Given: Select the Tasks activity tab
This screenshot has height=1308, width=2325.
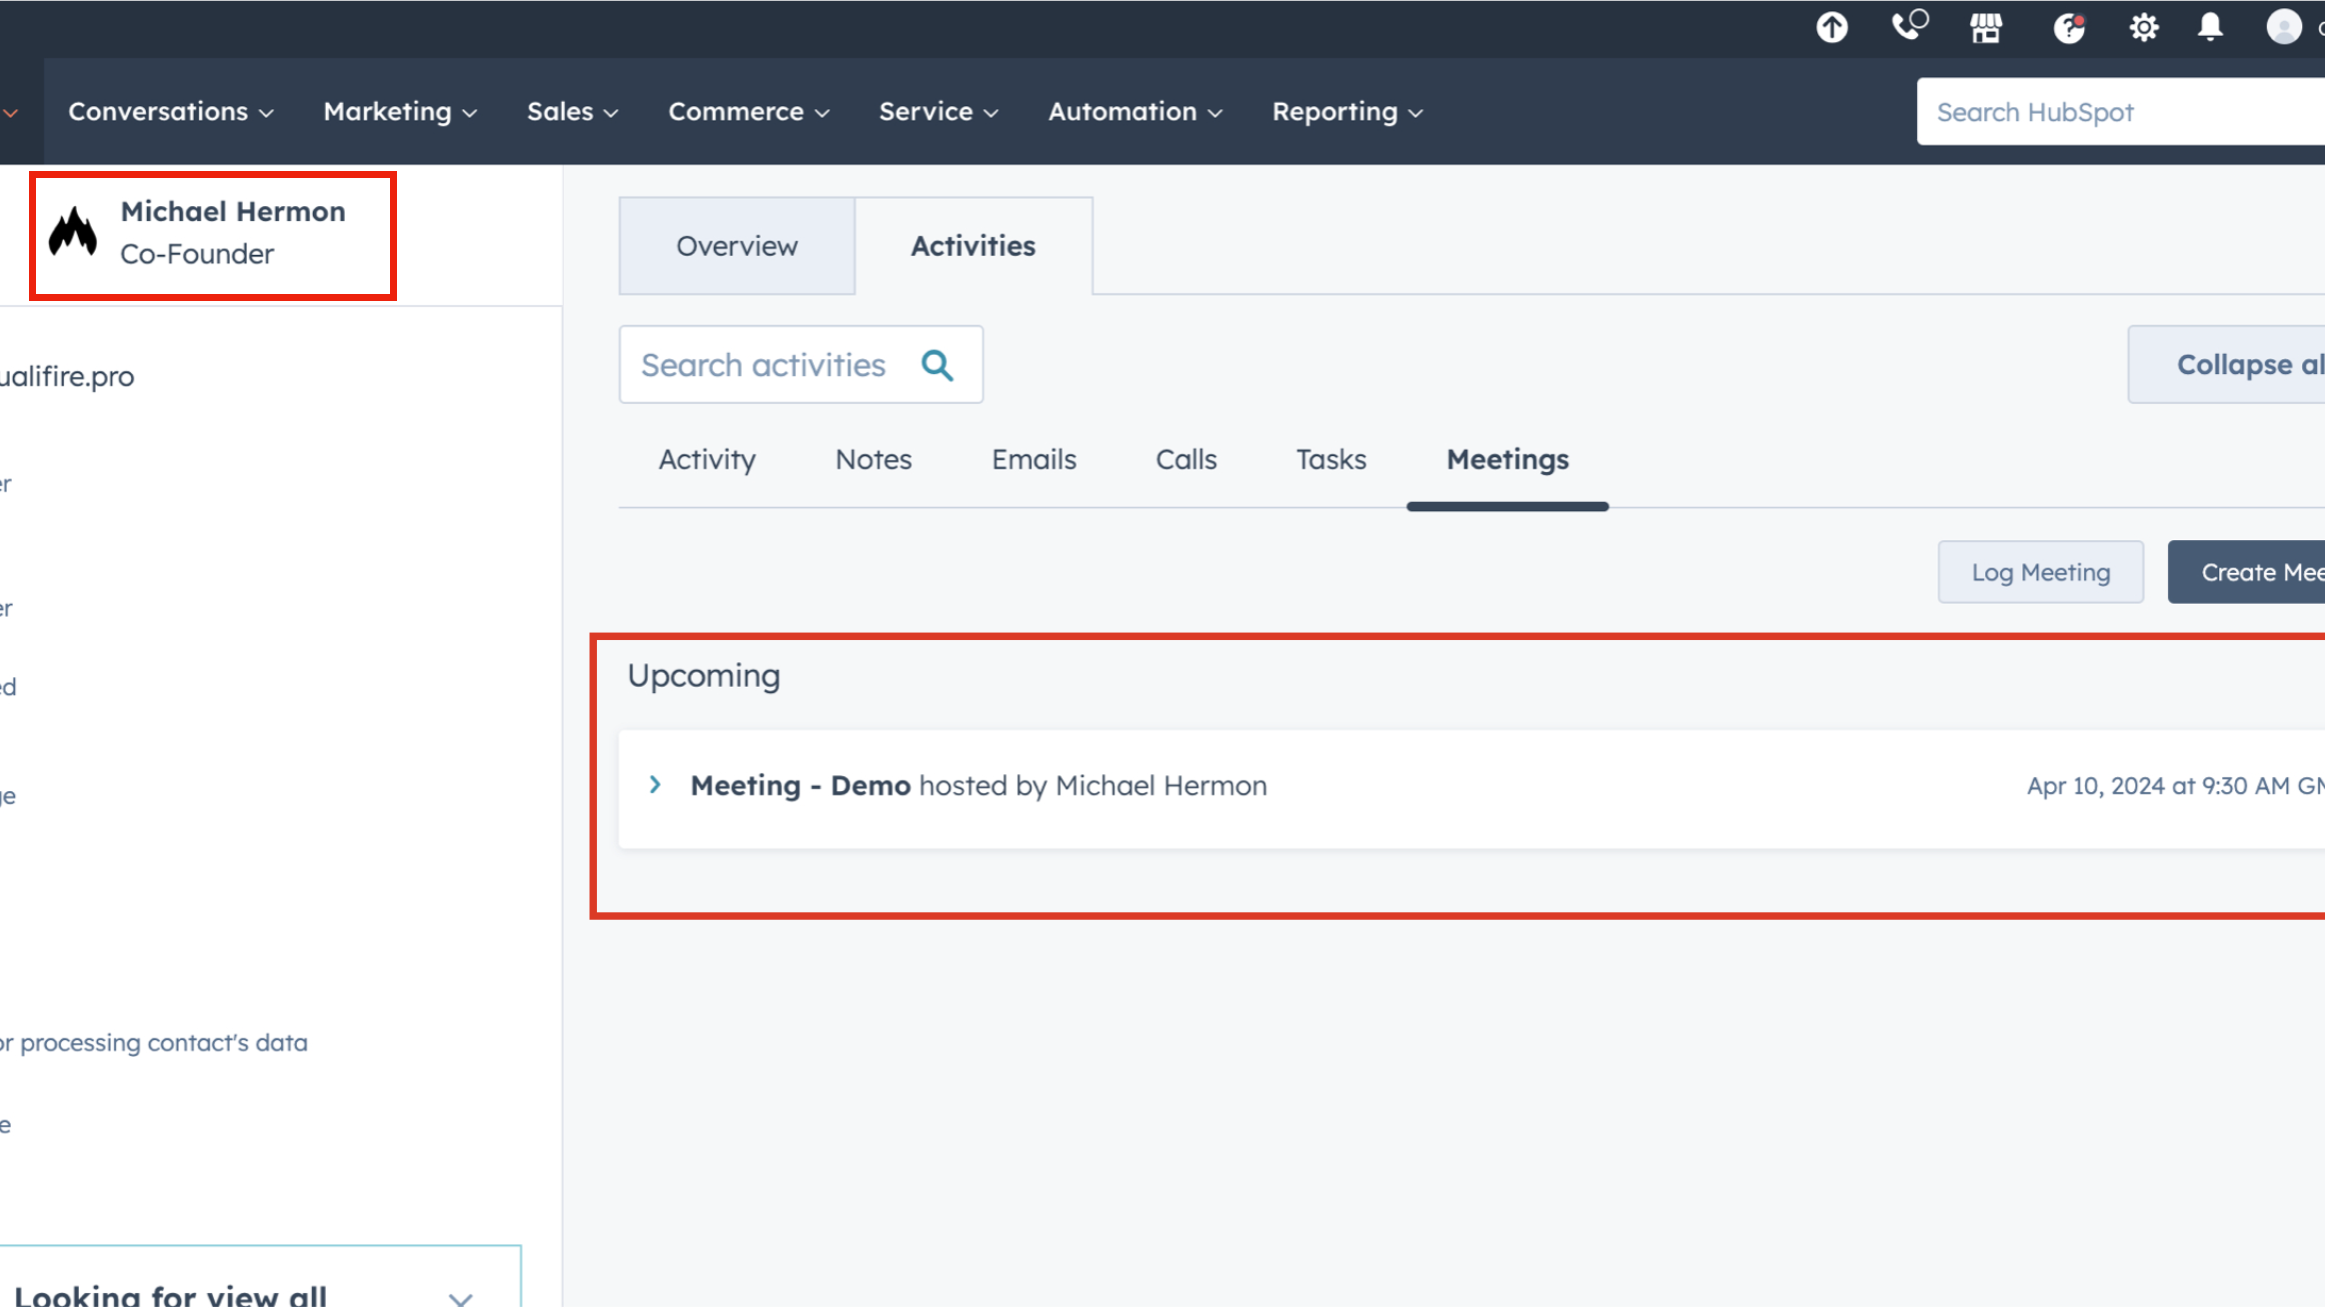Looking at the screenshot, I should click(1330, 460).
